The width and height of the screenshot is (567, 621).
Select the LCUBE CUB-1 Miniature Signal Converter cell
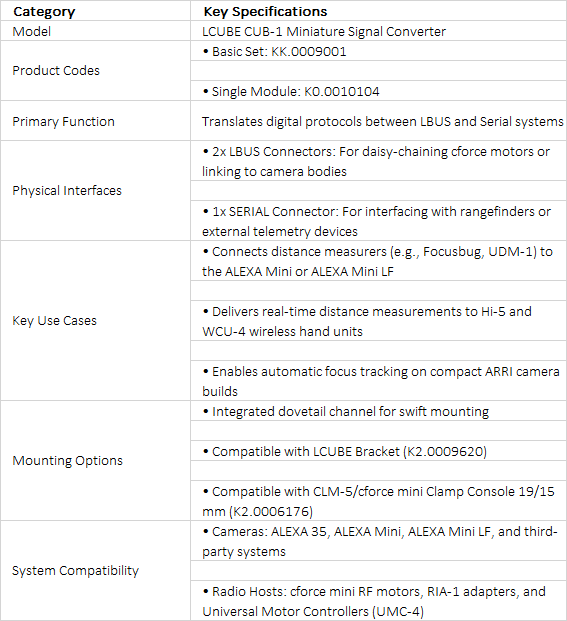coord(379,31)
